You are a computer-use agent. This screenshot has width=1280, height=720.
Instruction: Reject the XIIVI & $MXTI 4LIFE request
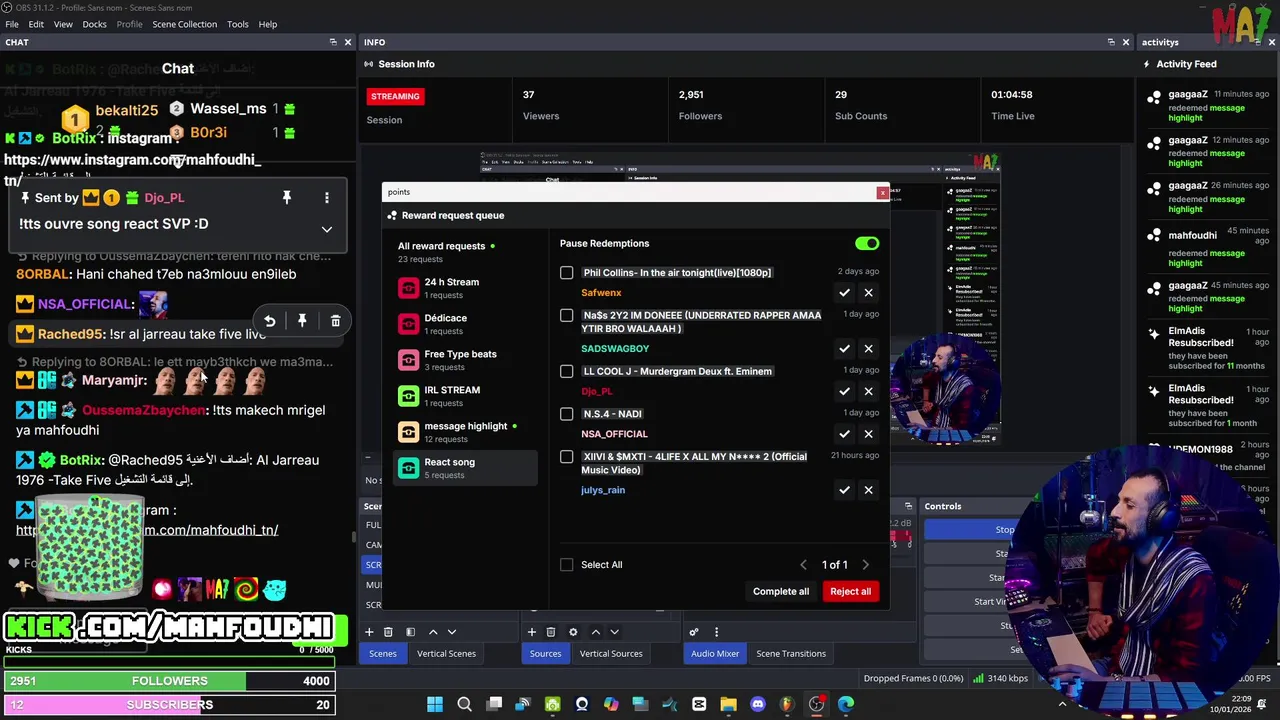tap(868, 490)
